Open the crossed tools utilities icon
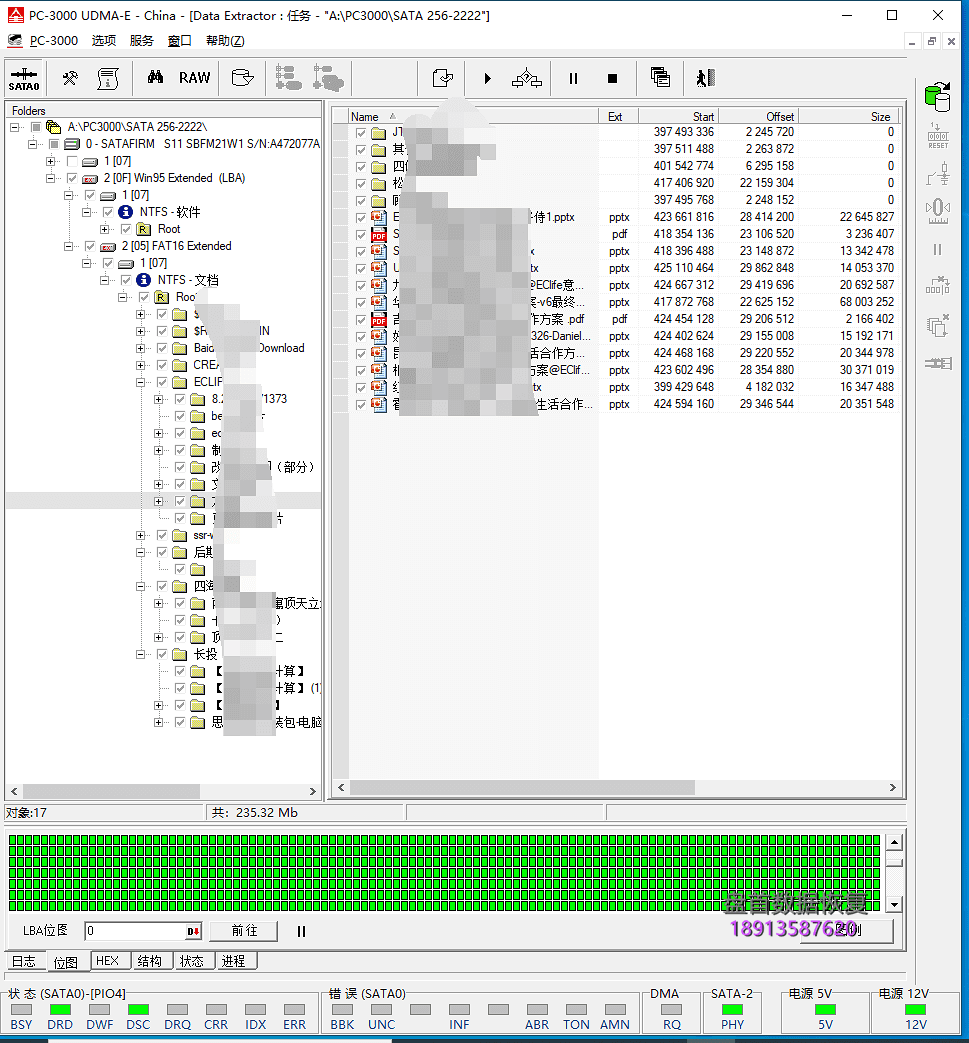Image resolution: width=969 pixels, height=1043 pixels. pos(70,78)
